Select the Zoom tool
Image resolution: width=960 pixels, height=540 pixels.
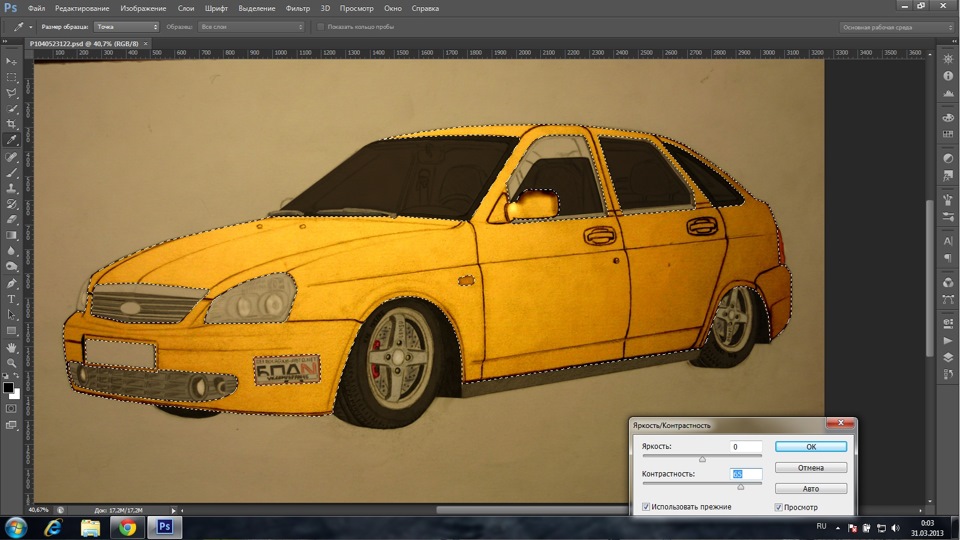[x=11, y=363]
